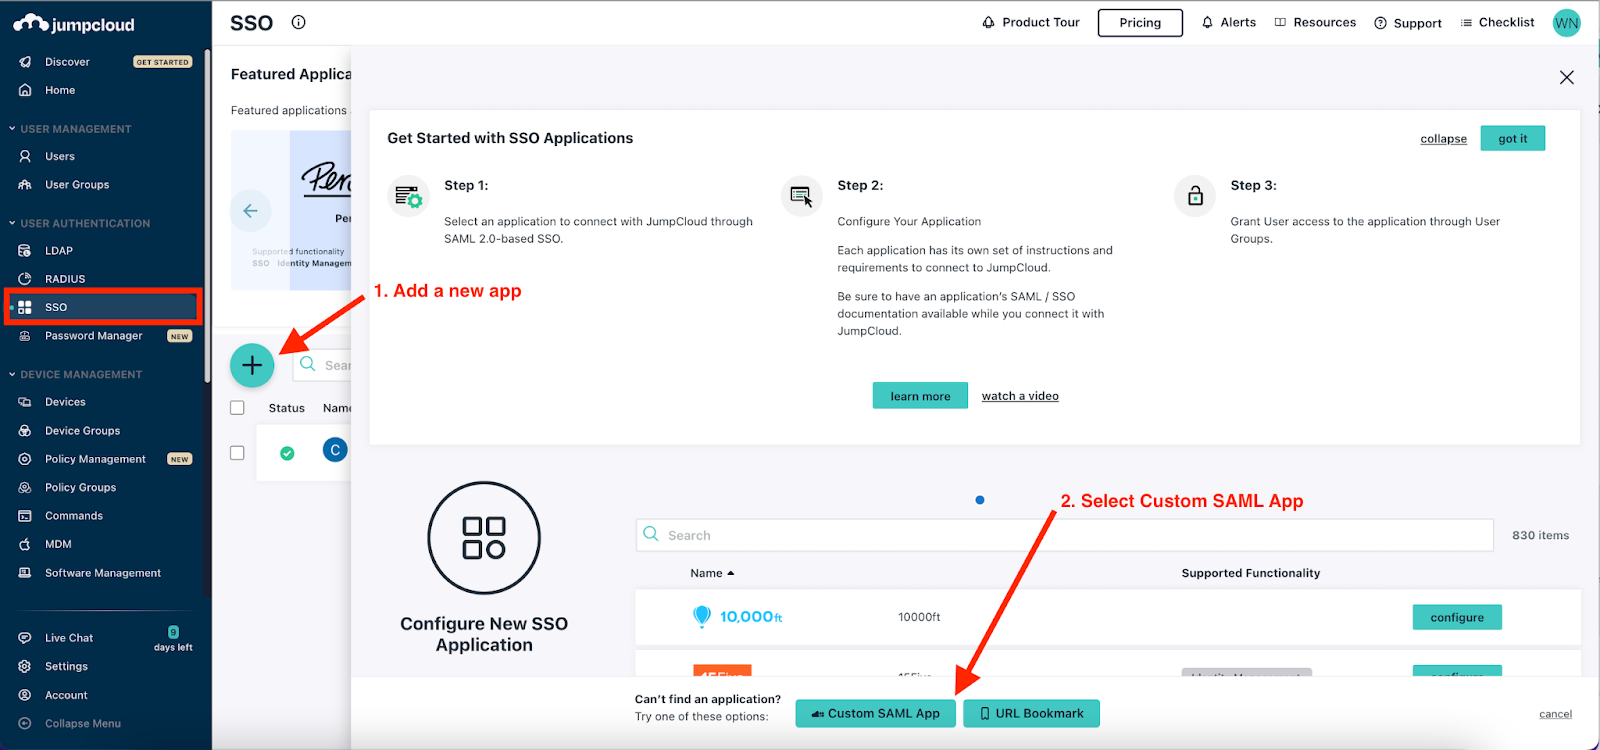The height and width of the screenshot is (750, 1600).
Task: Click the collapse link
Action: point(1443,139)
